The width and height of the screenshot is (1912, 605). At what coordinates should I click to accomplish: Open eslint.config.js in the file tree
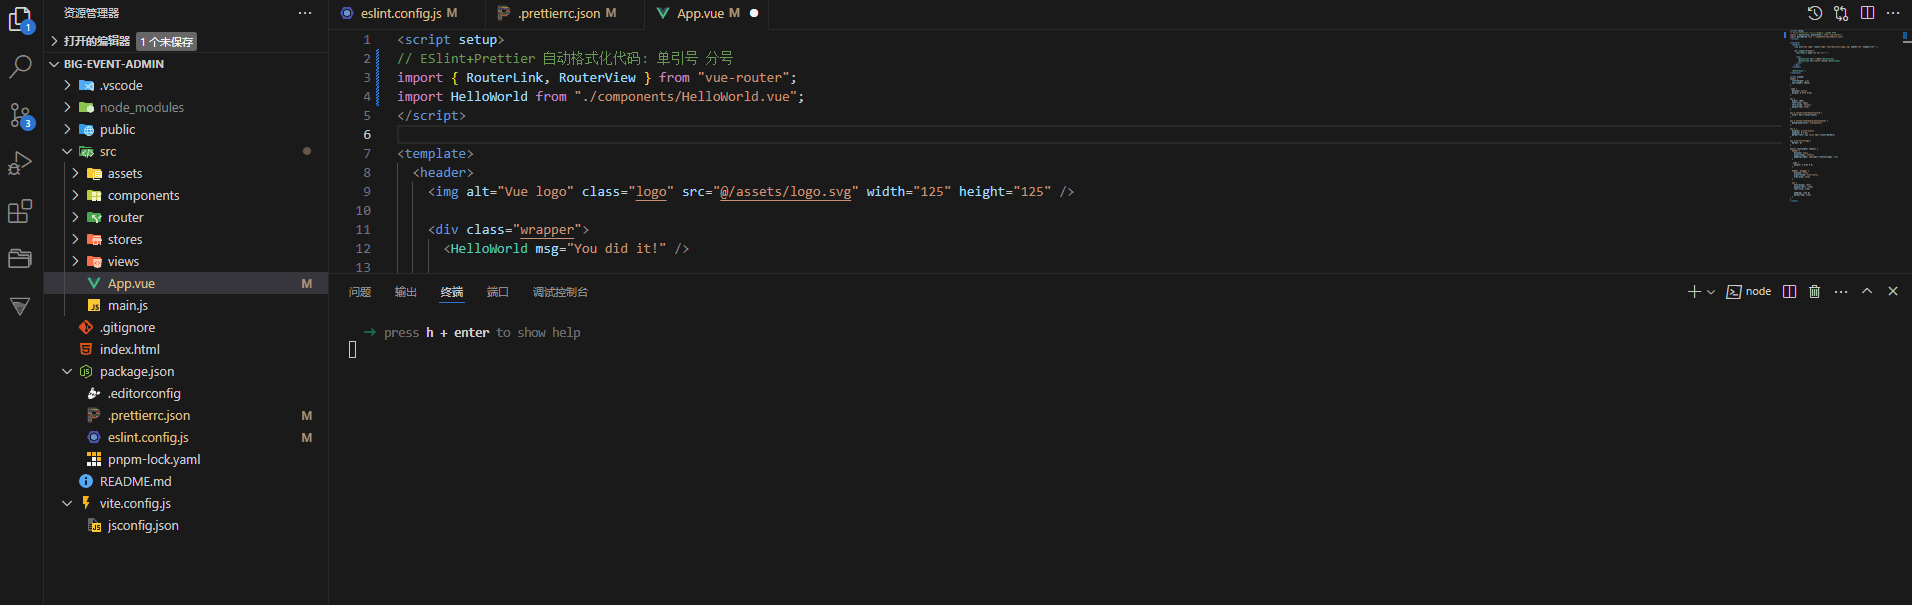point(186,438)
